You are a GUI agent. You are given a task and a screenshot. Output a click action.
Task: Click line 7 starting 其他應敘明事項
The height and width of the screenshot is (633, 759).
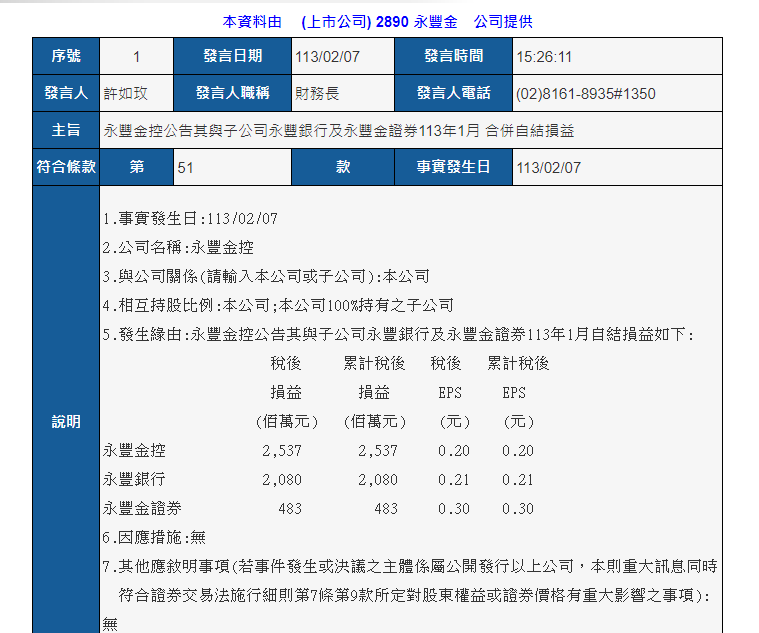[410, 567]
